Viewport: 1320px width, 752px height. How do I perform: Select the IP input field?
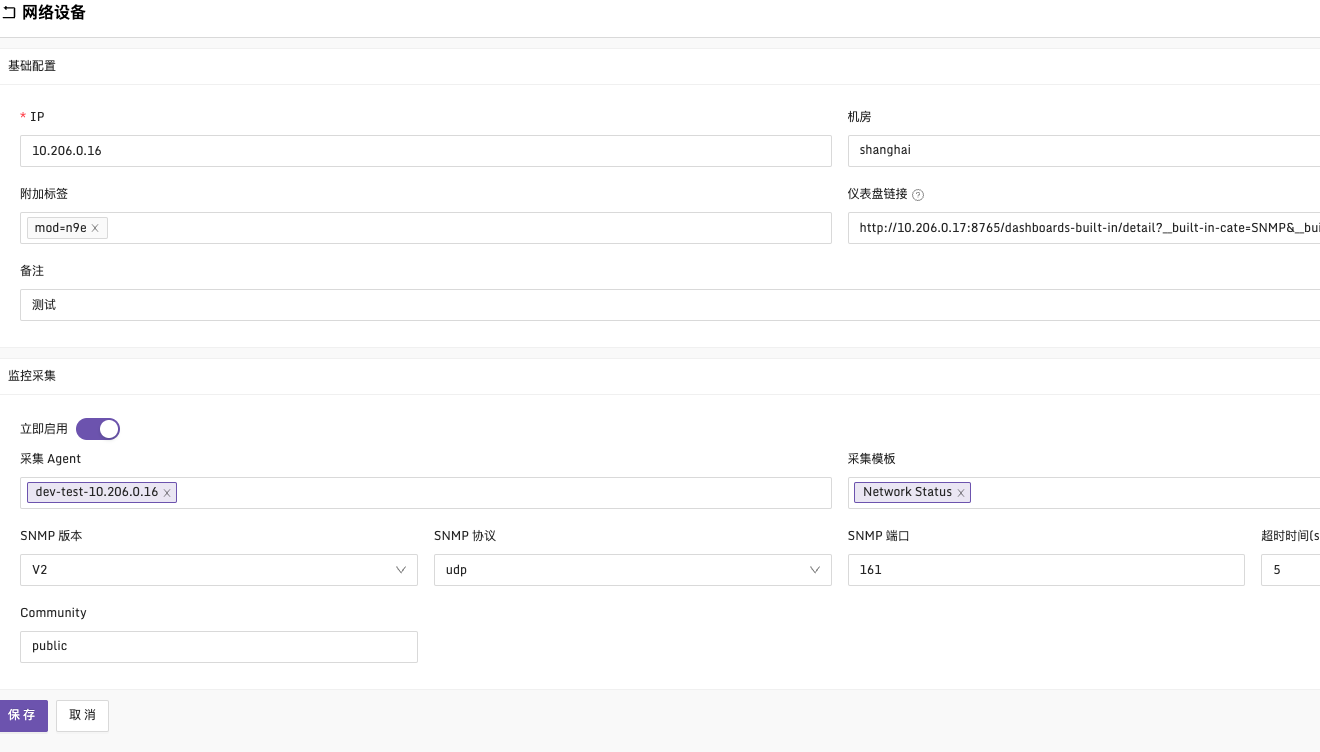[425, 150]
